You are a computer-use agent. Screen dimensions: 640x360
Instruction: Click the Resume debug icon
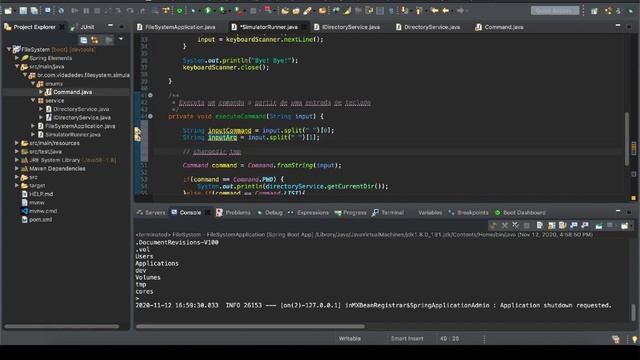tap(75, 11)
